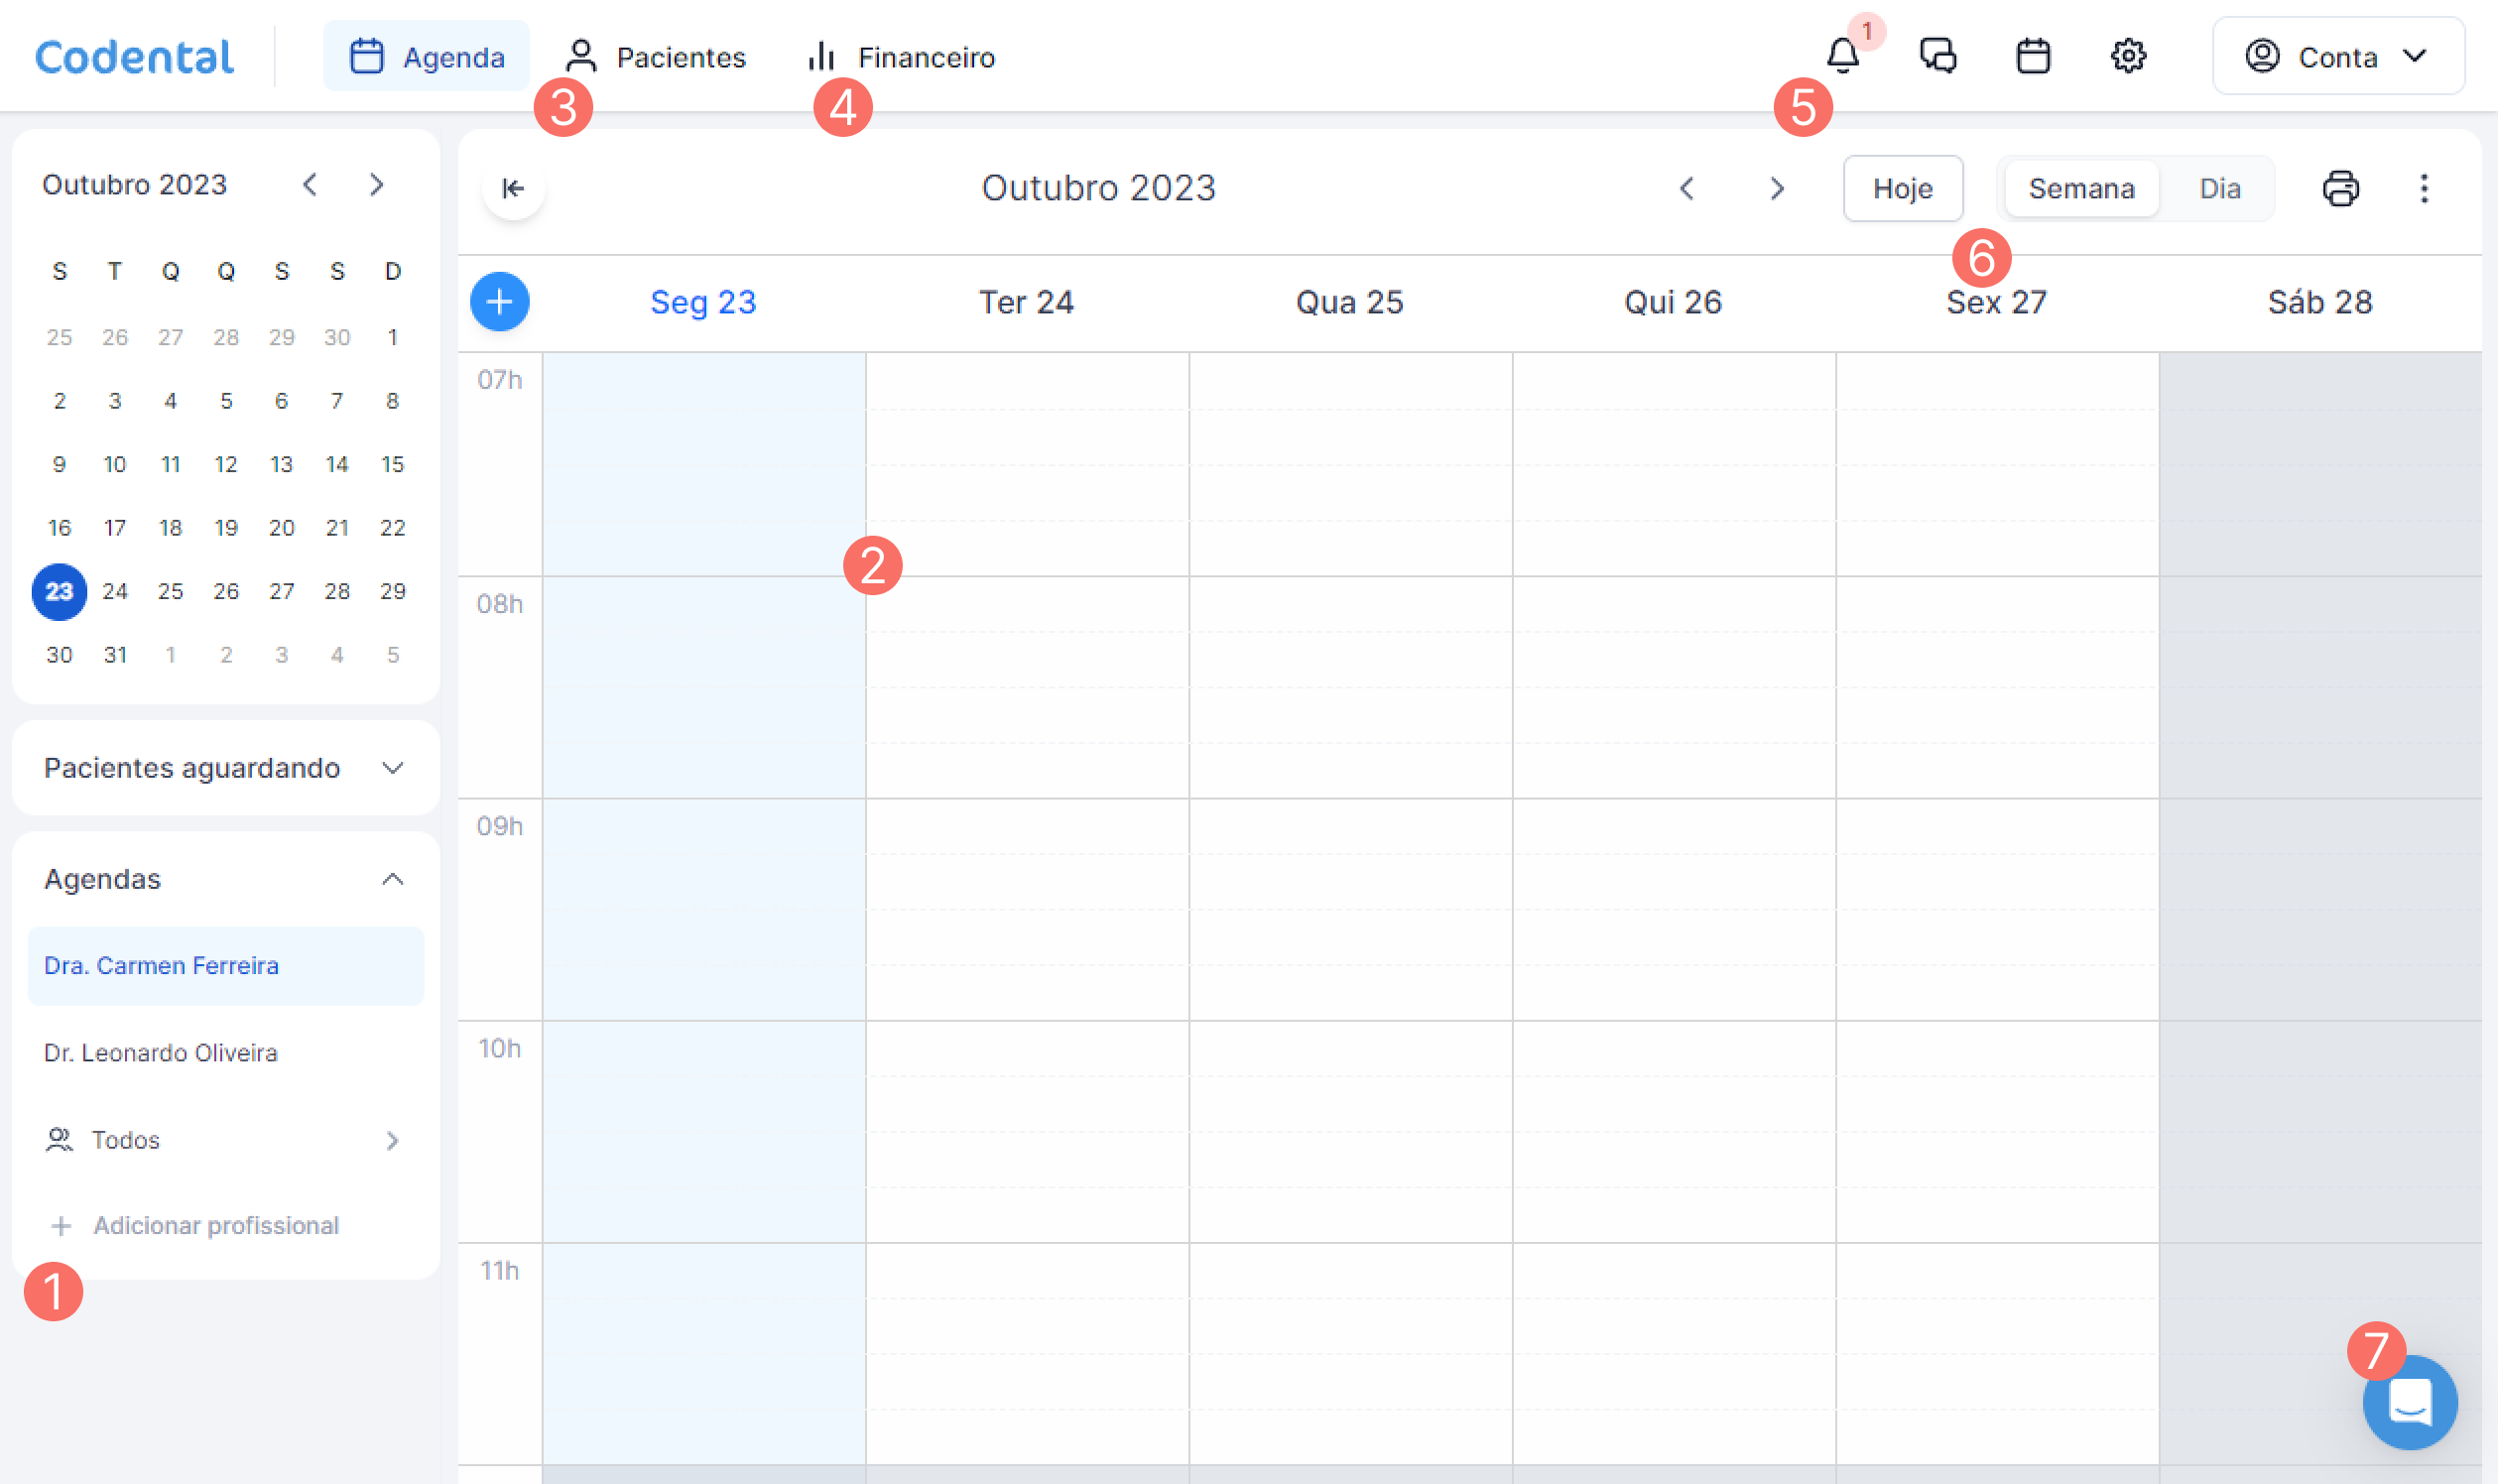
Task: Open the Conta account dropdown
Action: 2337,56
